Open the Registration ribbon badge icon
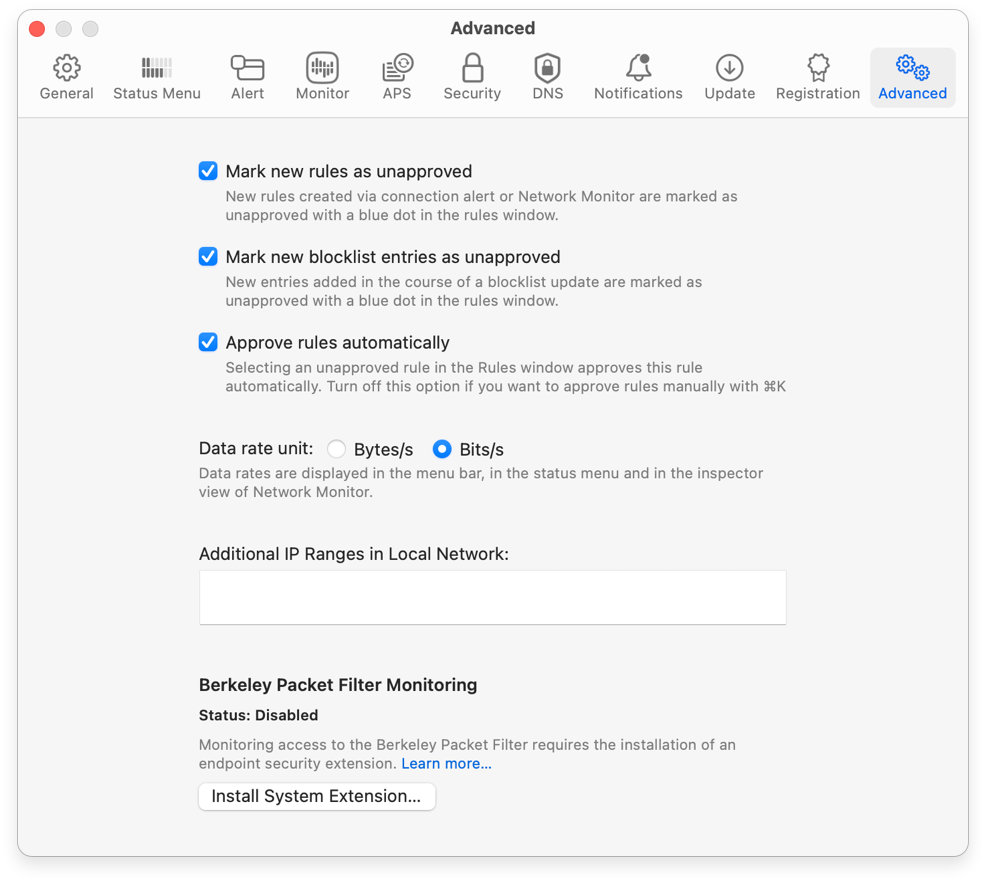Viewport: 986px width, 882px height. [x=818, y=67]
